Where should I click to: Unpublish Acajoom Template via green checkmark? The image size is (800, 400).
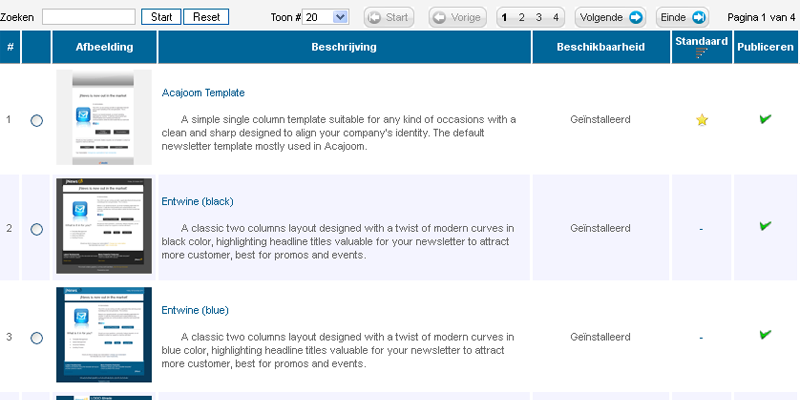pyautogui.click(x=765, y=119)
